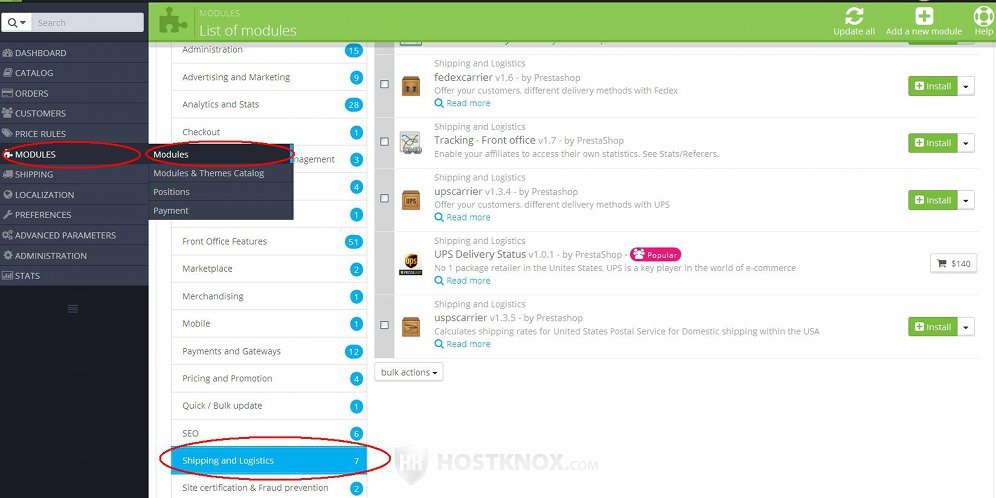The width and height of the screenshot is (996, 498).
Task: Click the magnifier icon beside upscarrier Read more
Action: point(439,217)
